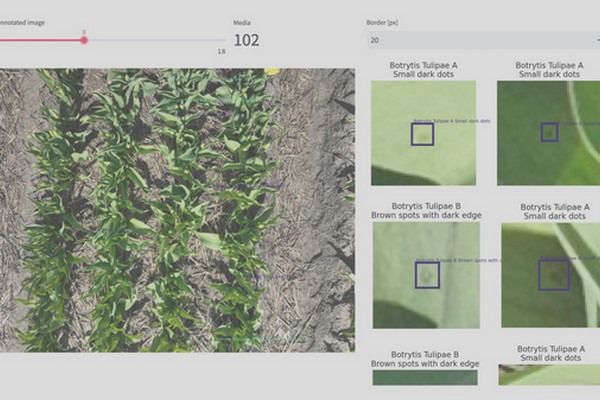
Task: Click the slider maximum value 18
Action: pos(221,51)
